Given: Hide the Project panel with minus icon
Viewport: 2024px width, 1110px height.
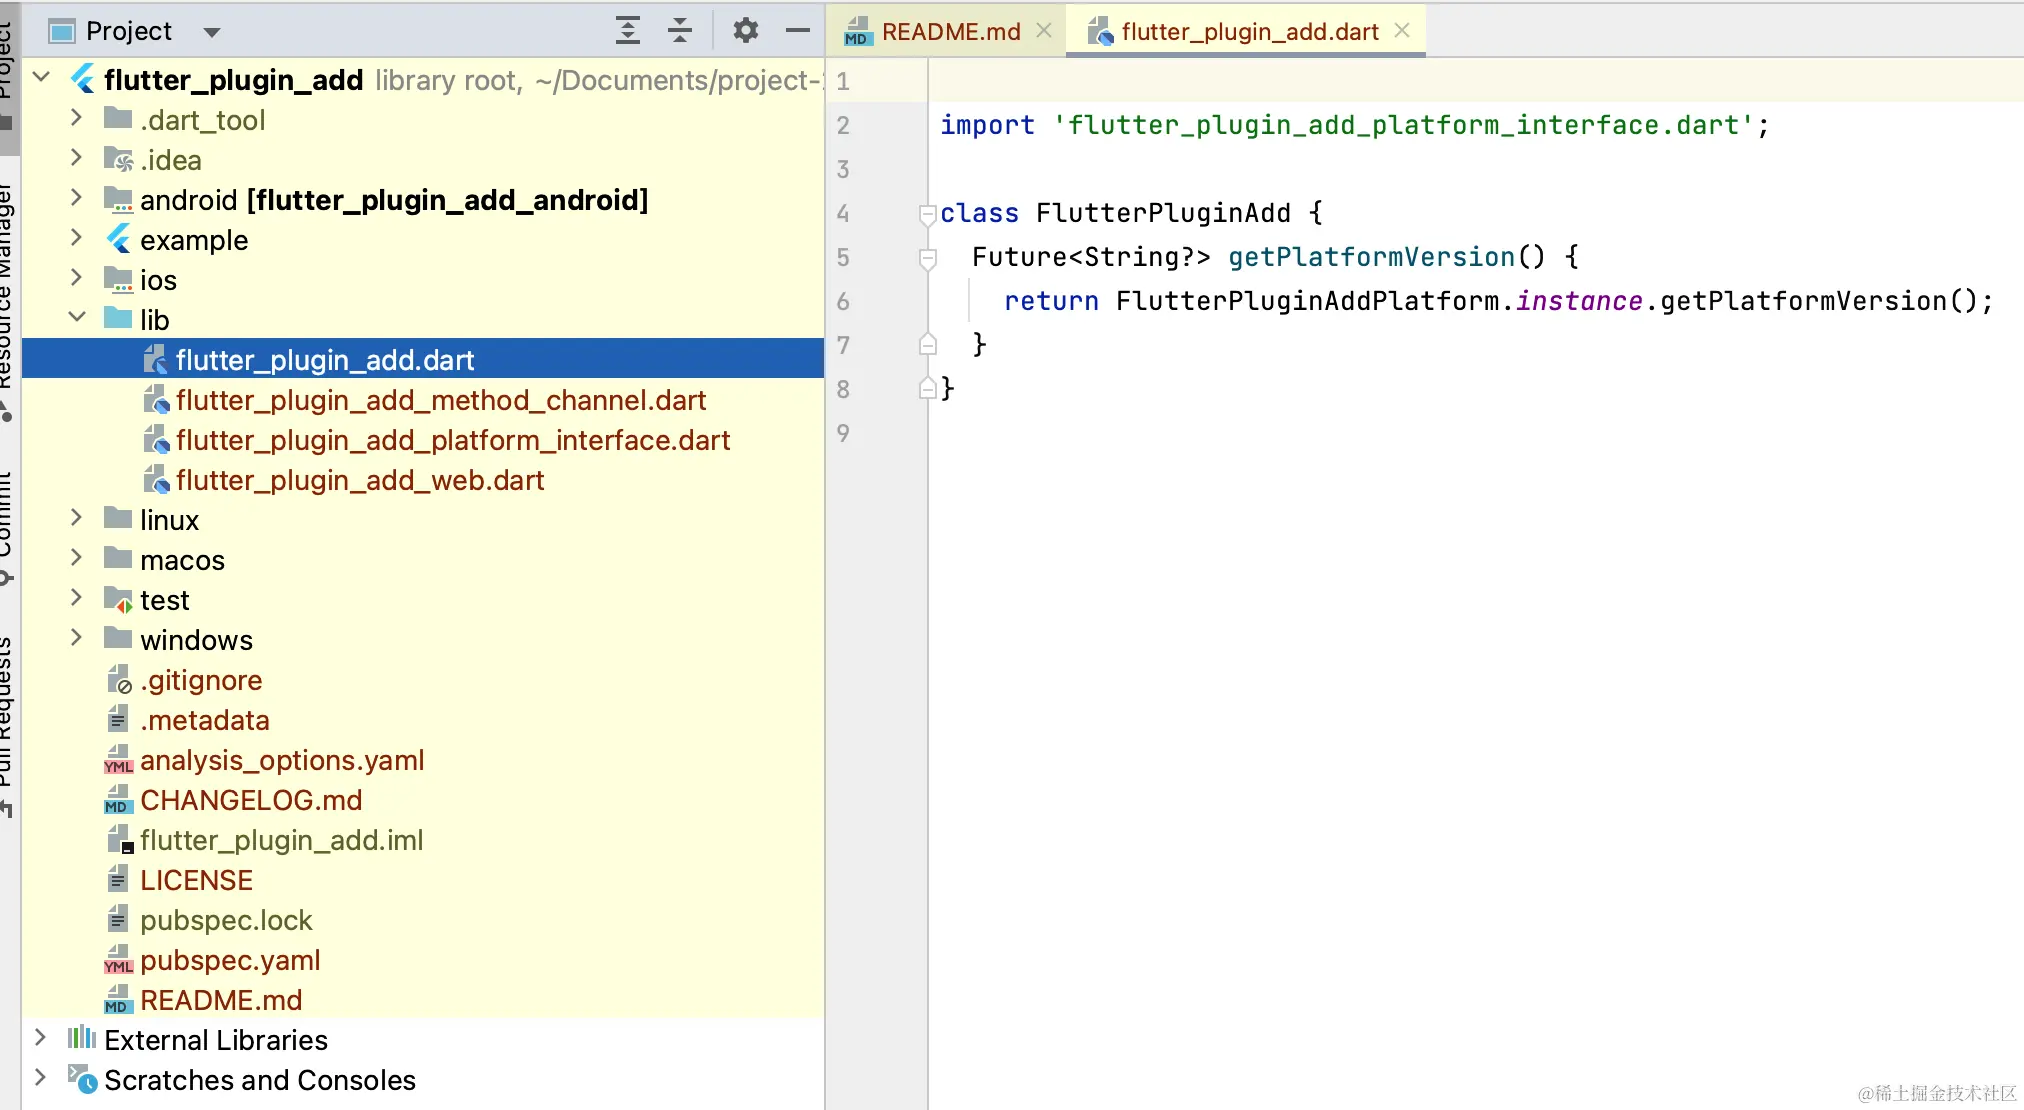Looking at the screenshot, I should point(797,31).
